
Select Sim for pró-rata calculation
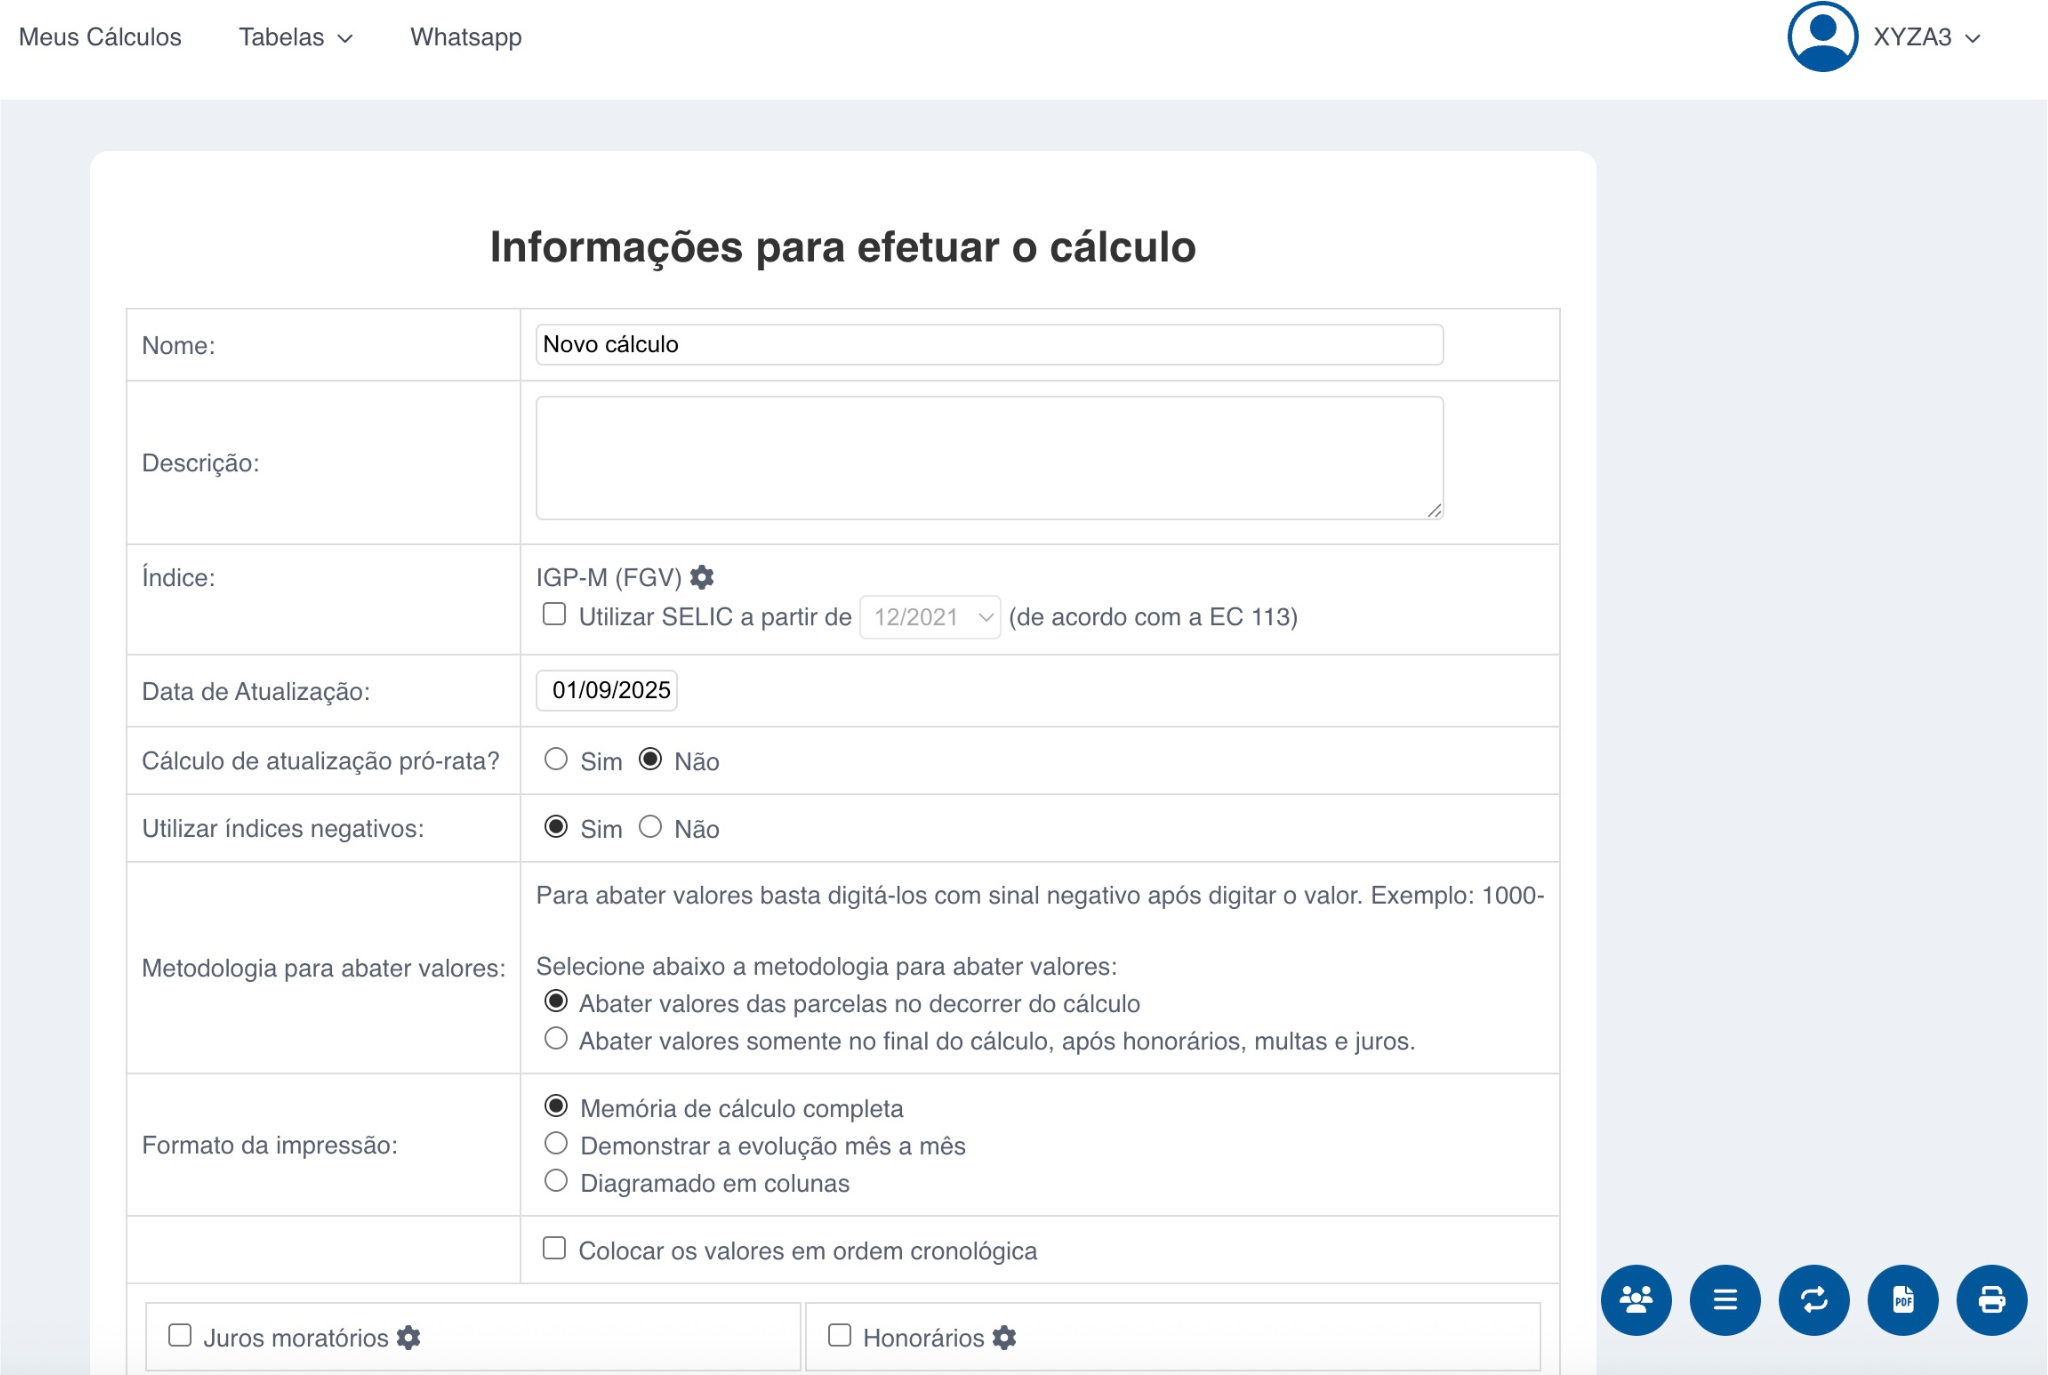pyautogui.click(x=556, y=759)
